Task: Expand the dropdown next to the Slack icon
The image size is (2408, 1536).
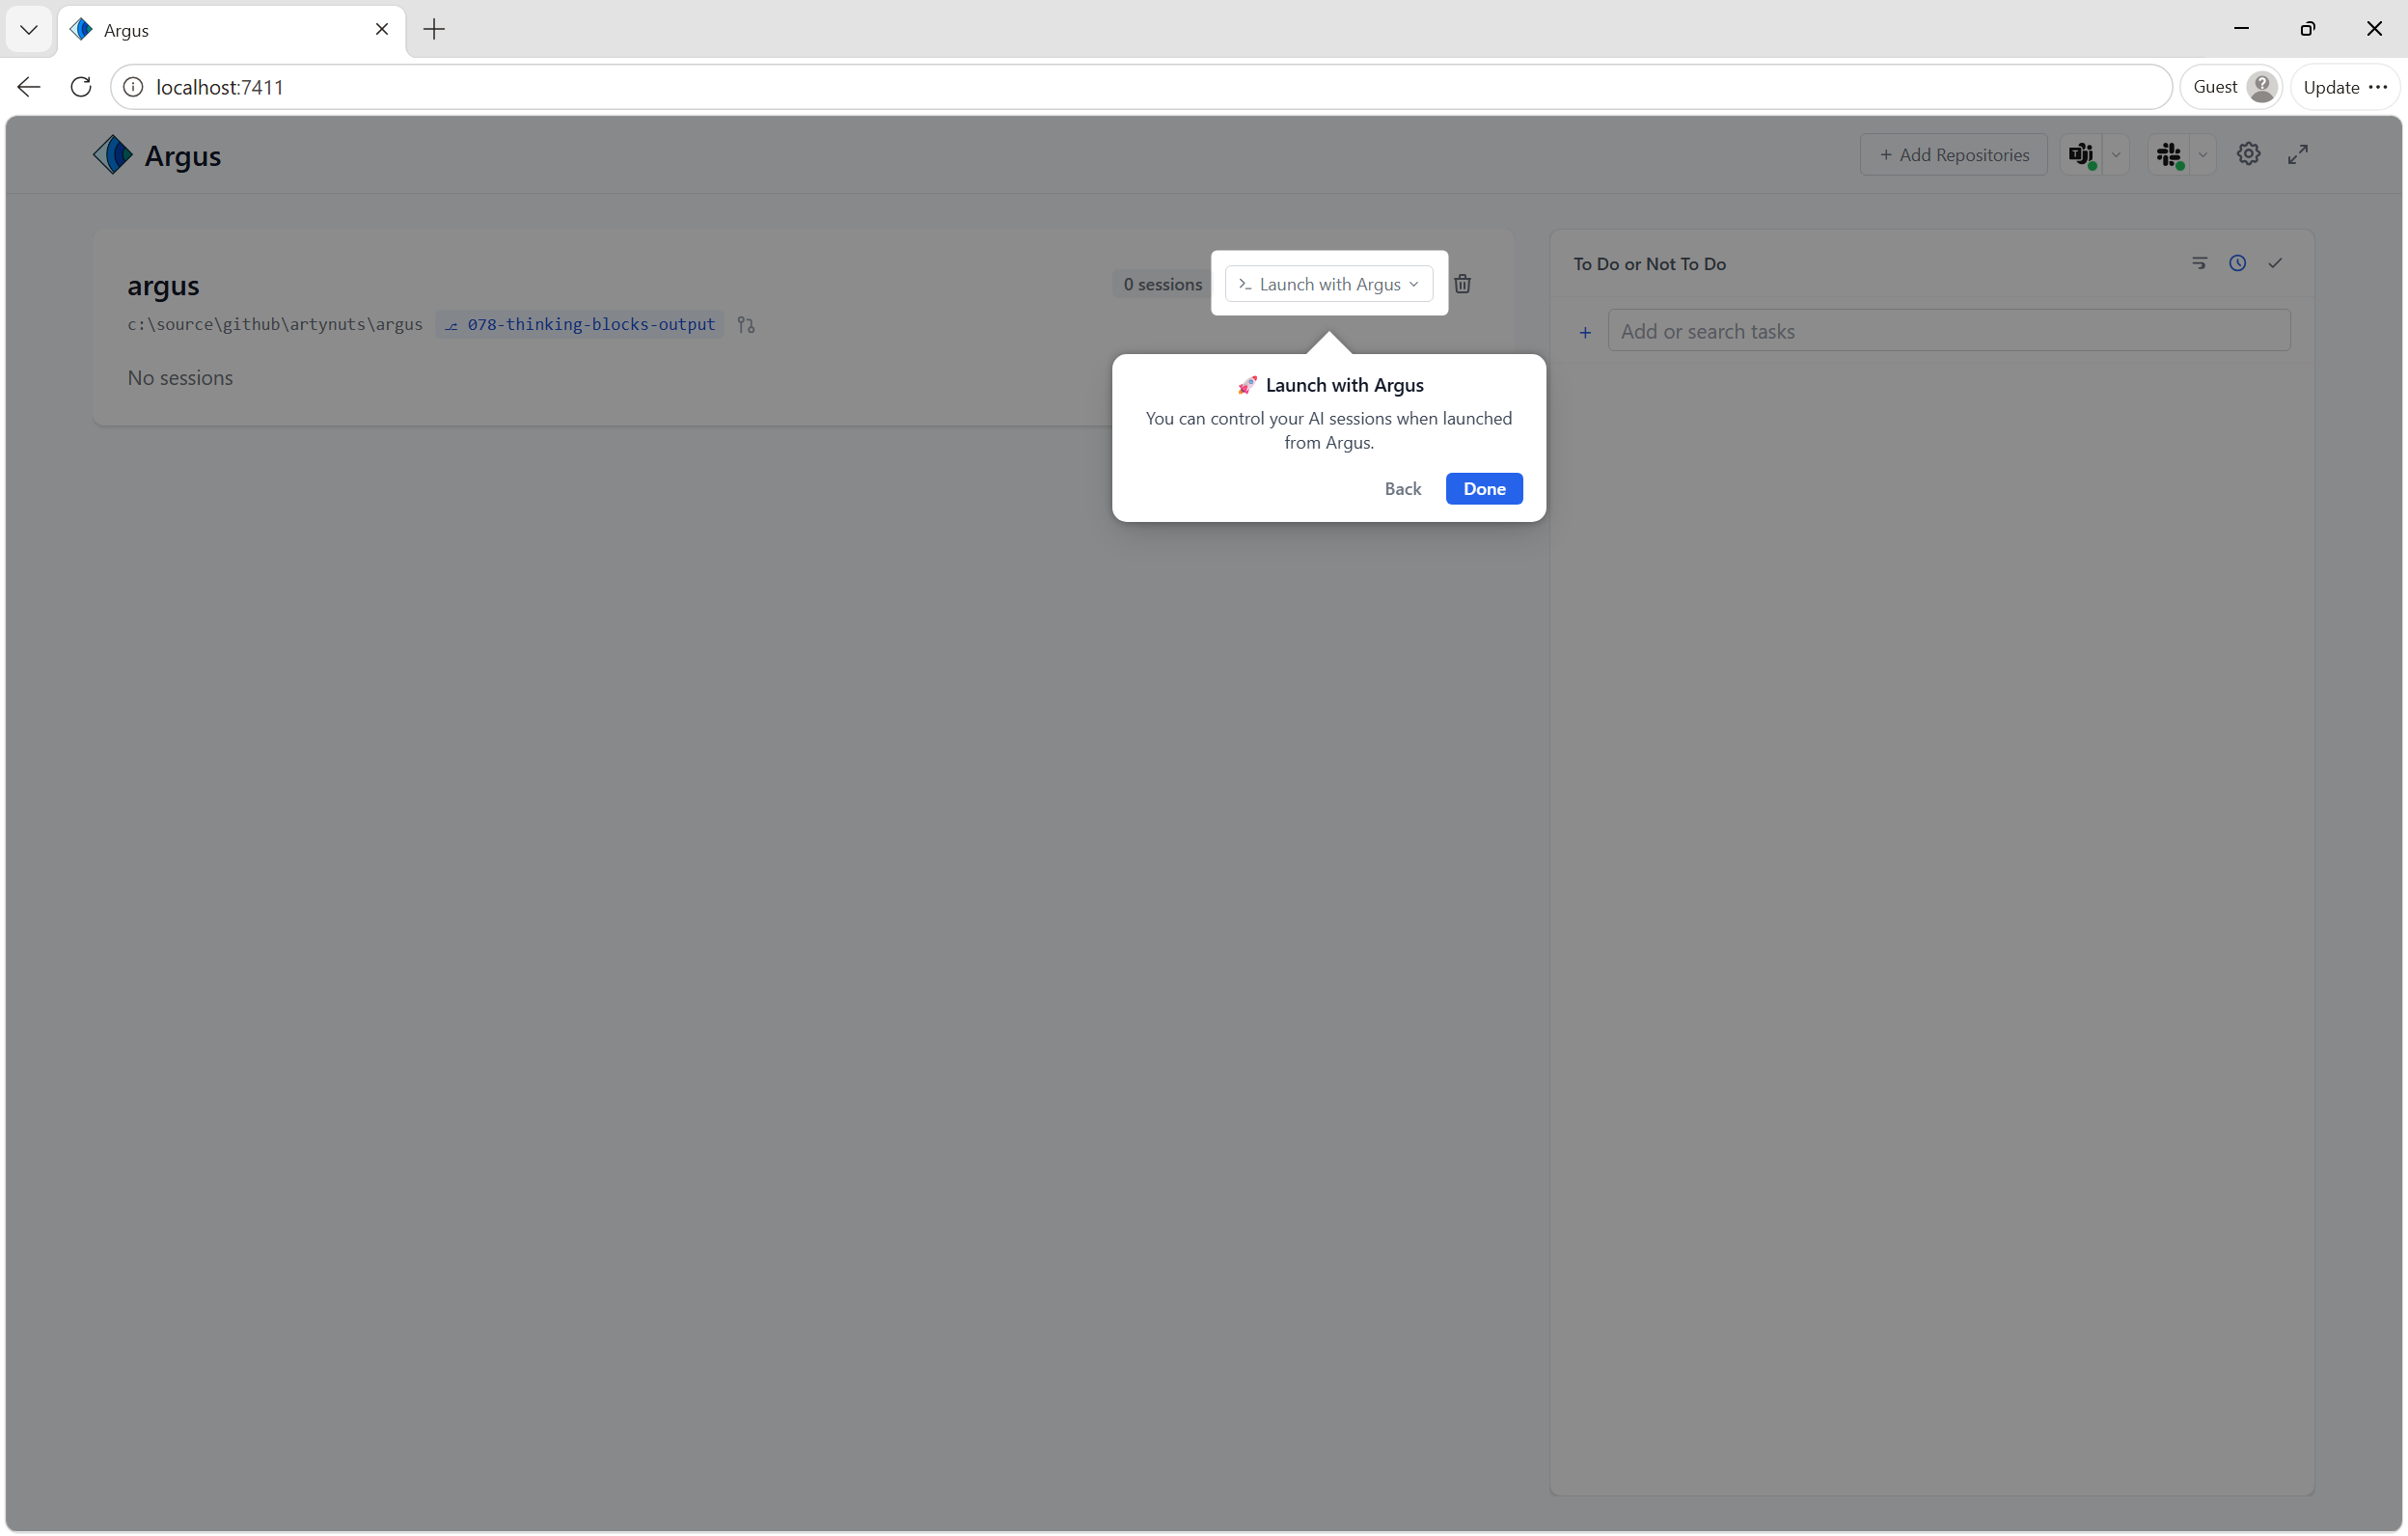Action: 2203,155
